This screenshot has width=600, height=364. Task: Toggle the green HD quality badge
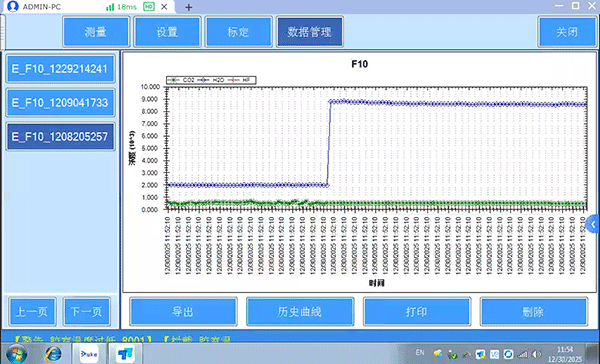pyautogui.click(x=148, y=7)
